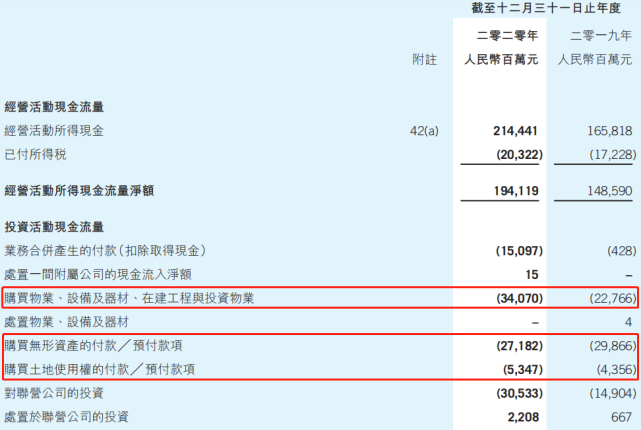
Task: Click the row label 經營活動所得現金
Action: [x=54, y=131]
